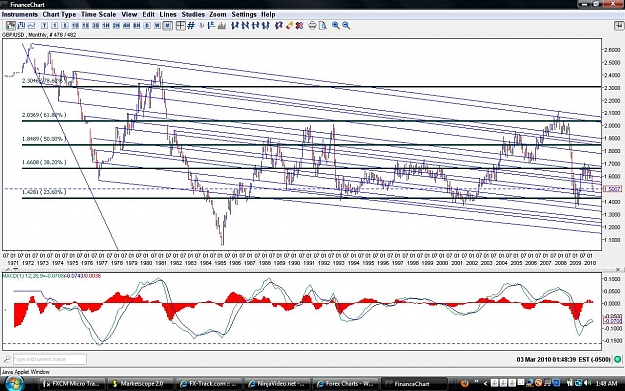625x391 pixels.
Task: Open the View menu
Action: (129, 14)
